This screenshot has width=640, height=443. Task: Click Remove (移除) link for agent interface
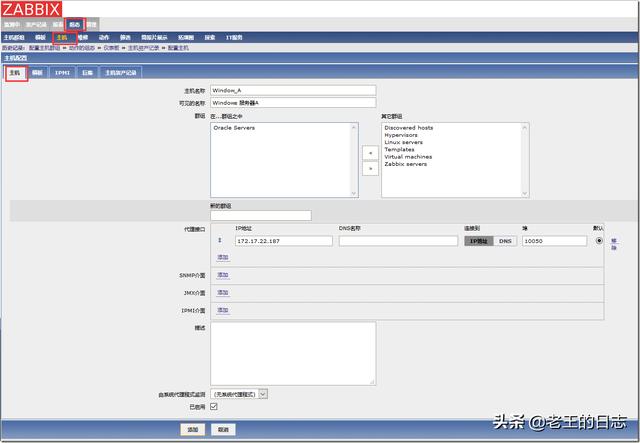coord(614,244)
